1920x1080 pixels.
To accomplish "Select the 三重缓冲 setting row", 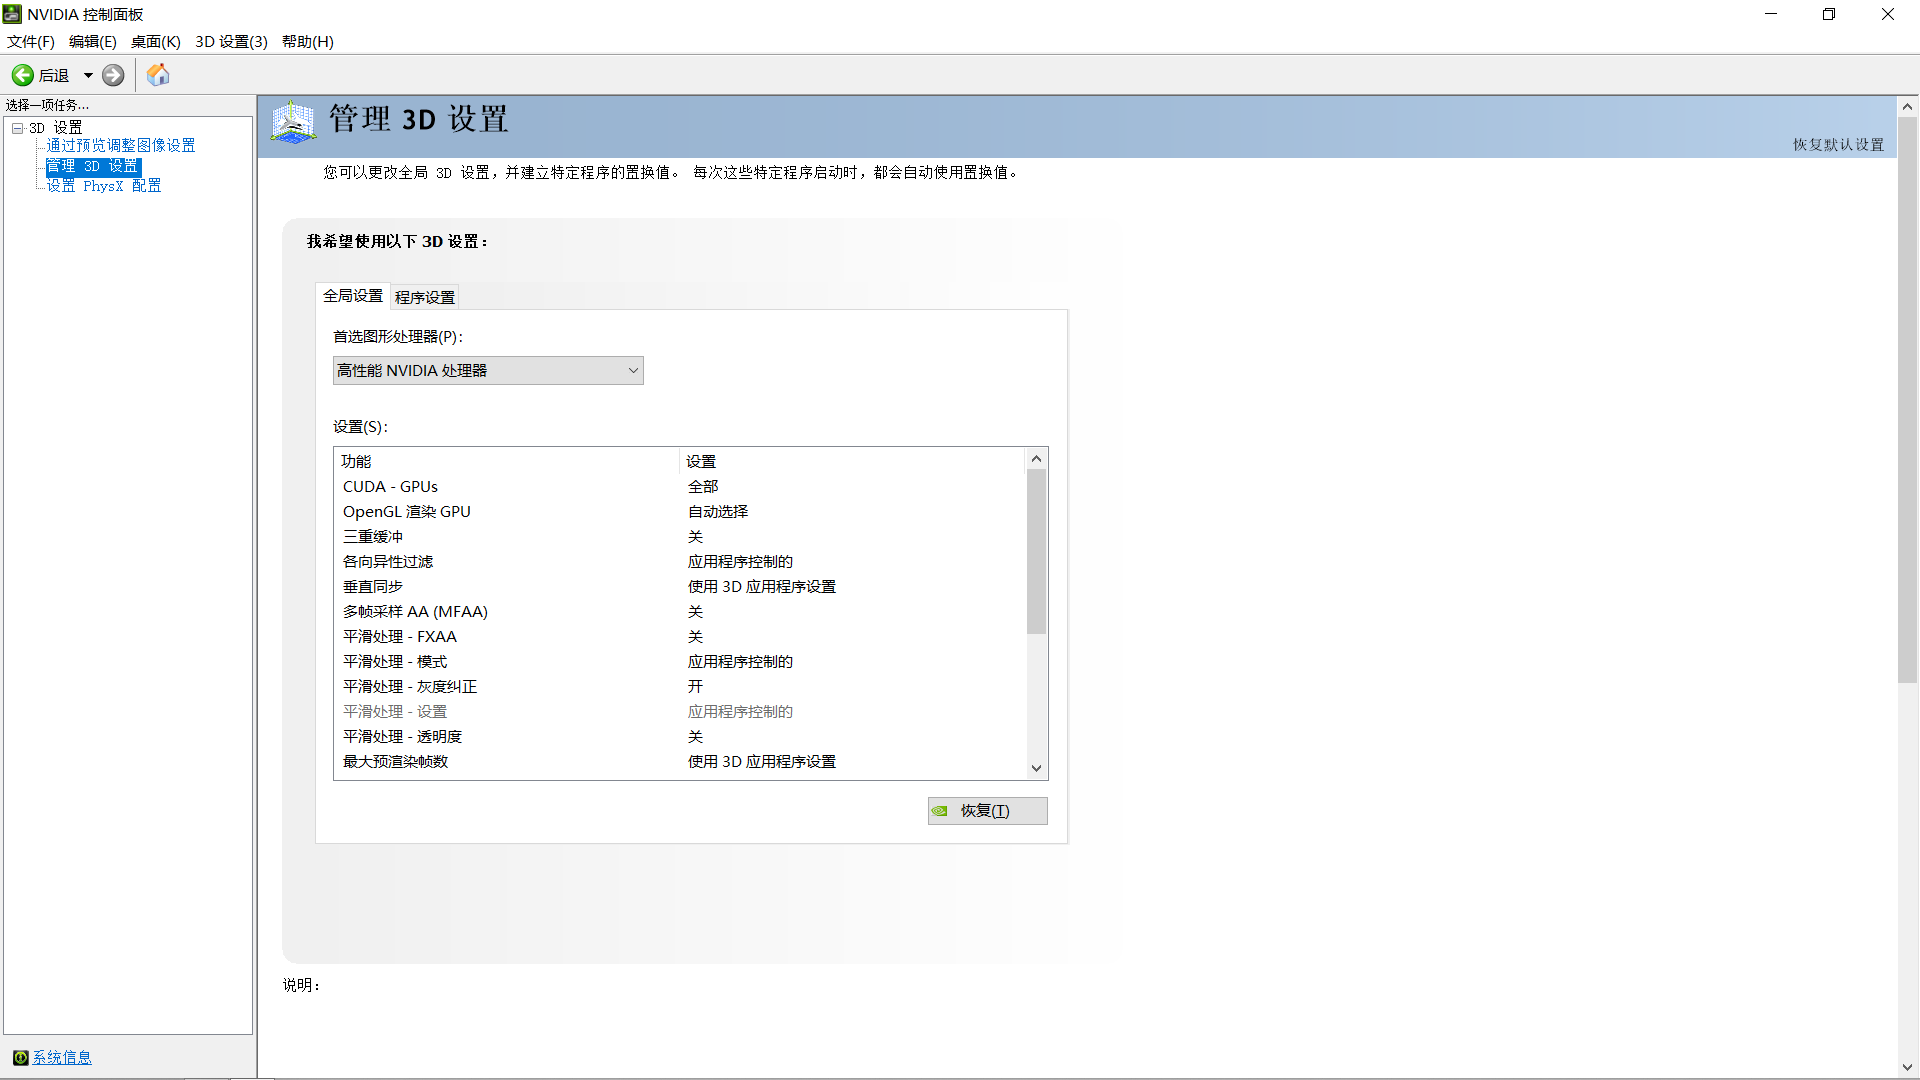I will tap(680, 537).
